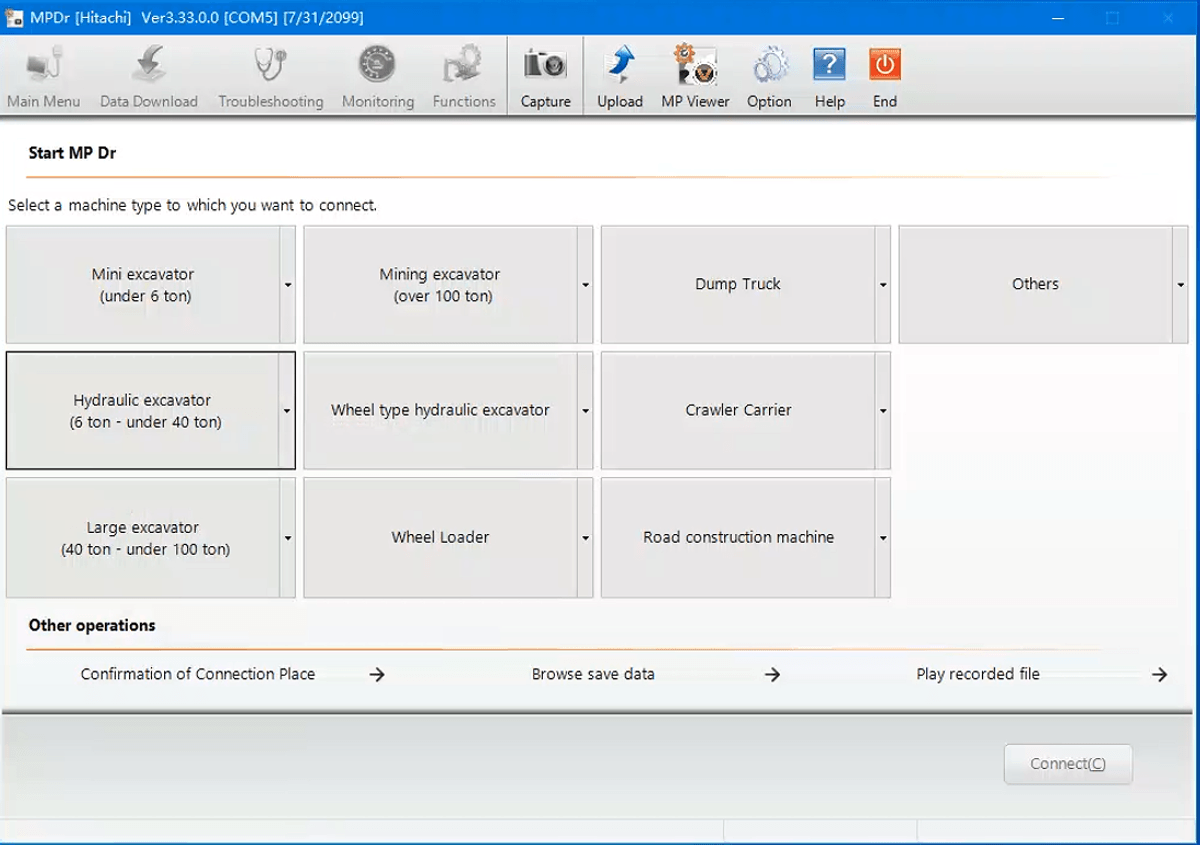Expand the Dump Truck dropdown arrow
1200x845 pixels.
(x=883, y=285)
